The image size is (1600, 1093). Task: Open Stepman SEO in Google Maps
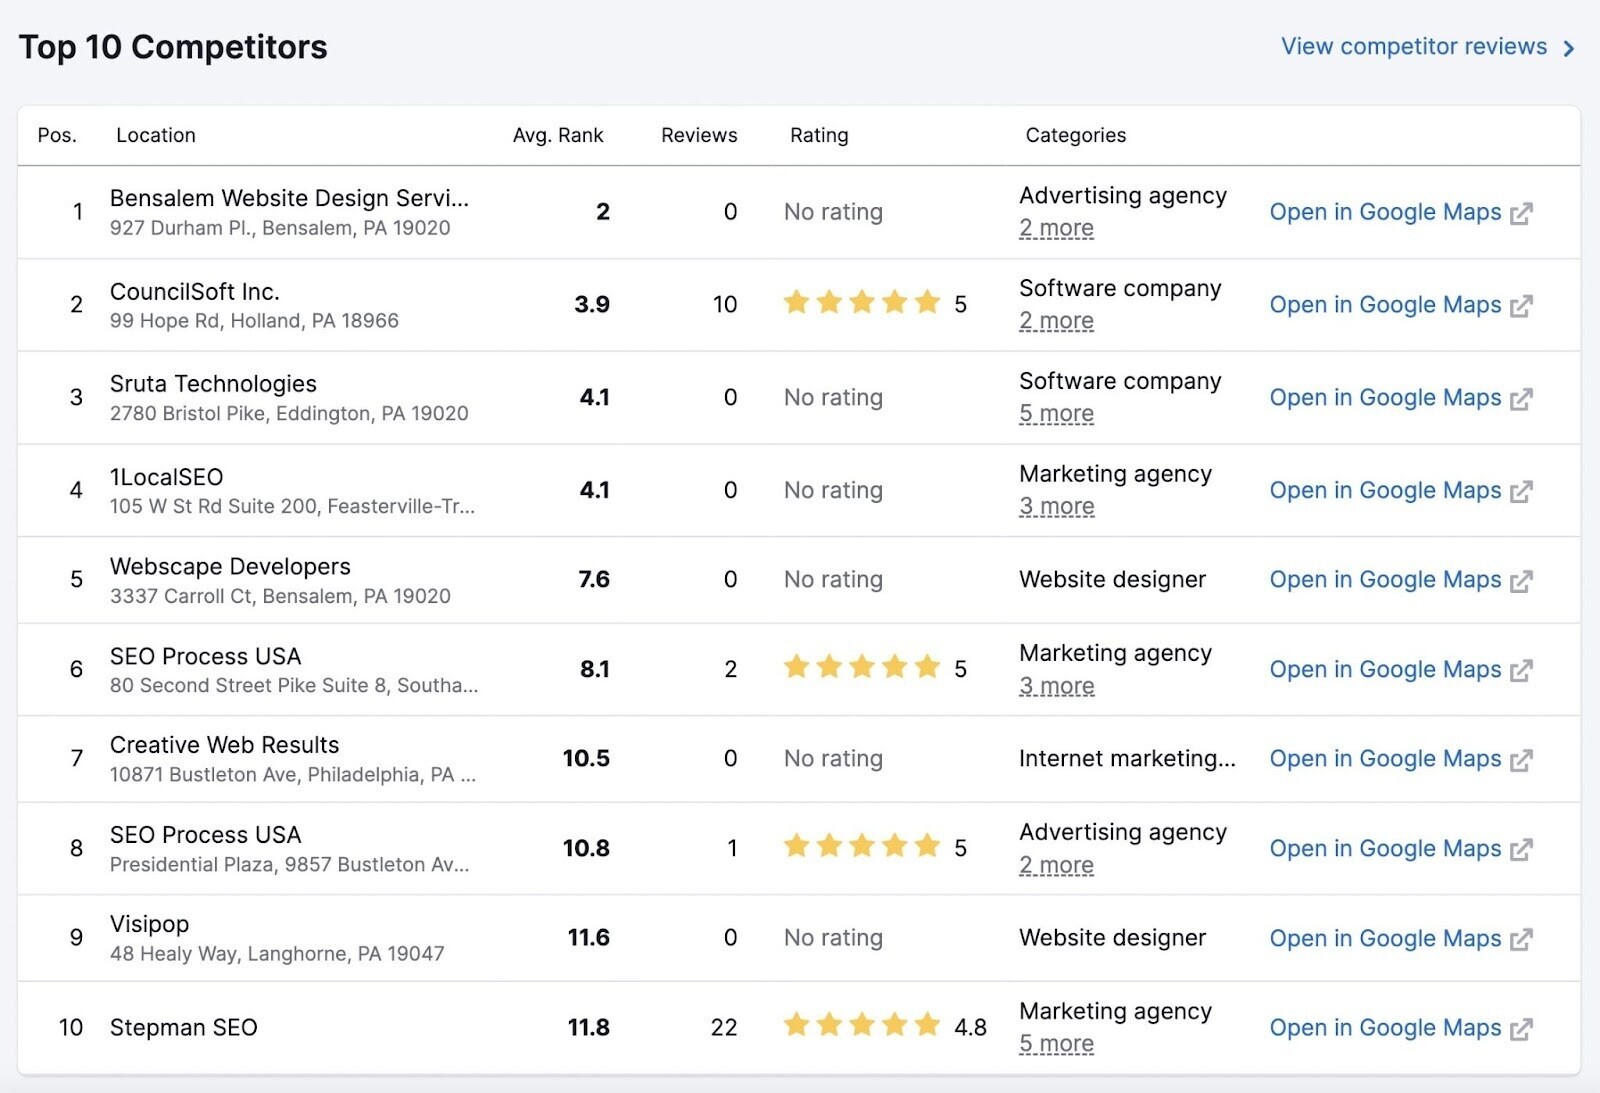[x=1385, y=1028]
